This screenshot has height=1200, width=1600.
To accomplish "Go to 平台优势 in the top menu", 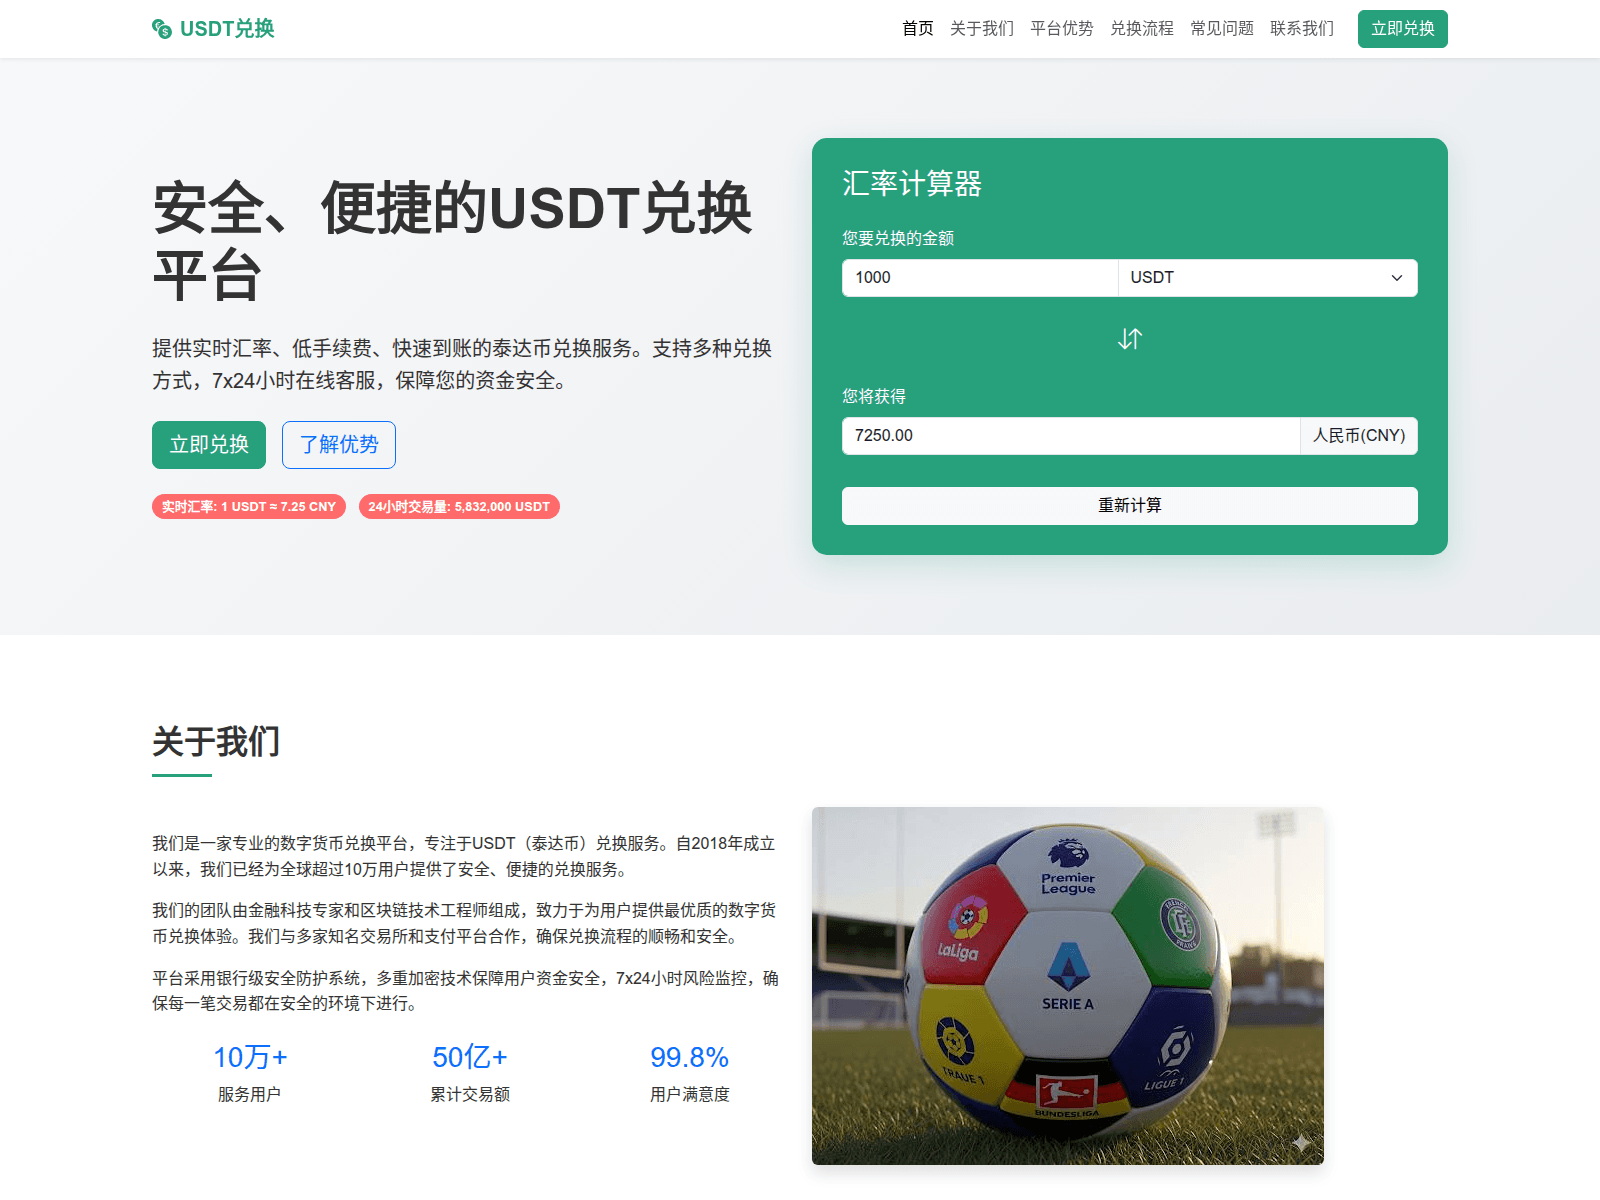I will [x=1061, y=29].
